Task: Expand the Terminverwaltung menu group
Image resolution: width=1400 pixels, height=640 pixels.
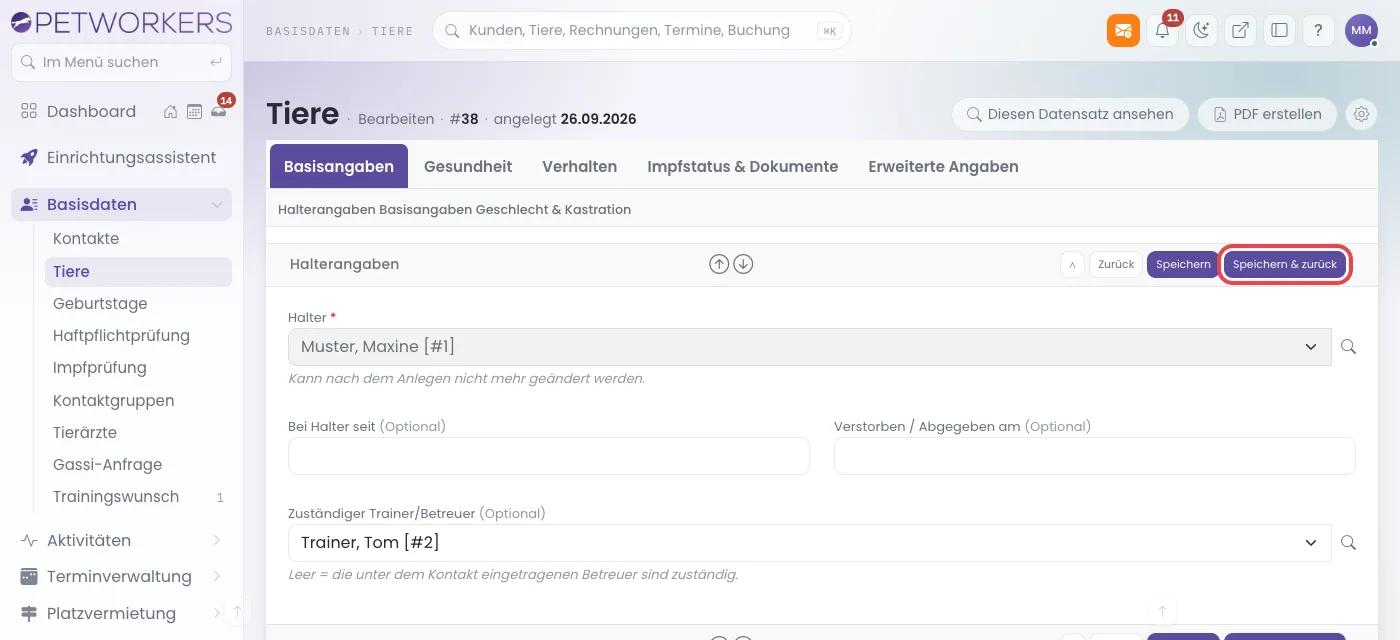Action: tap(121, 576)
